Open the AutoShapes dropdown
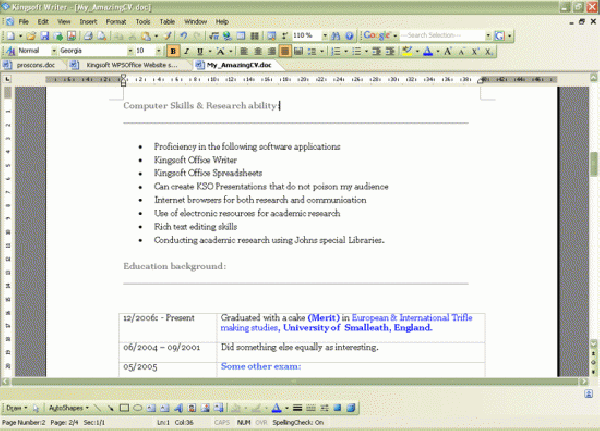 tap(68, 408)
